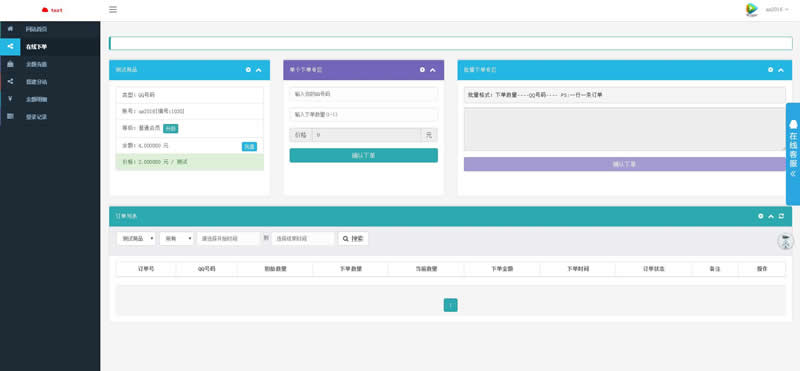Click the yen symbol icon in the sidebar
Image resolution: width=800 pixels, height=371 pixels.
[x=10, y=98]
